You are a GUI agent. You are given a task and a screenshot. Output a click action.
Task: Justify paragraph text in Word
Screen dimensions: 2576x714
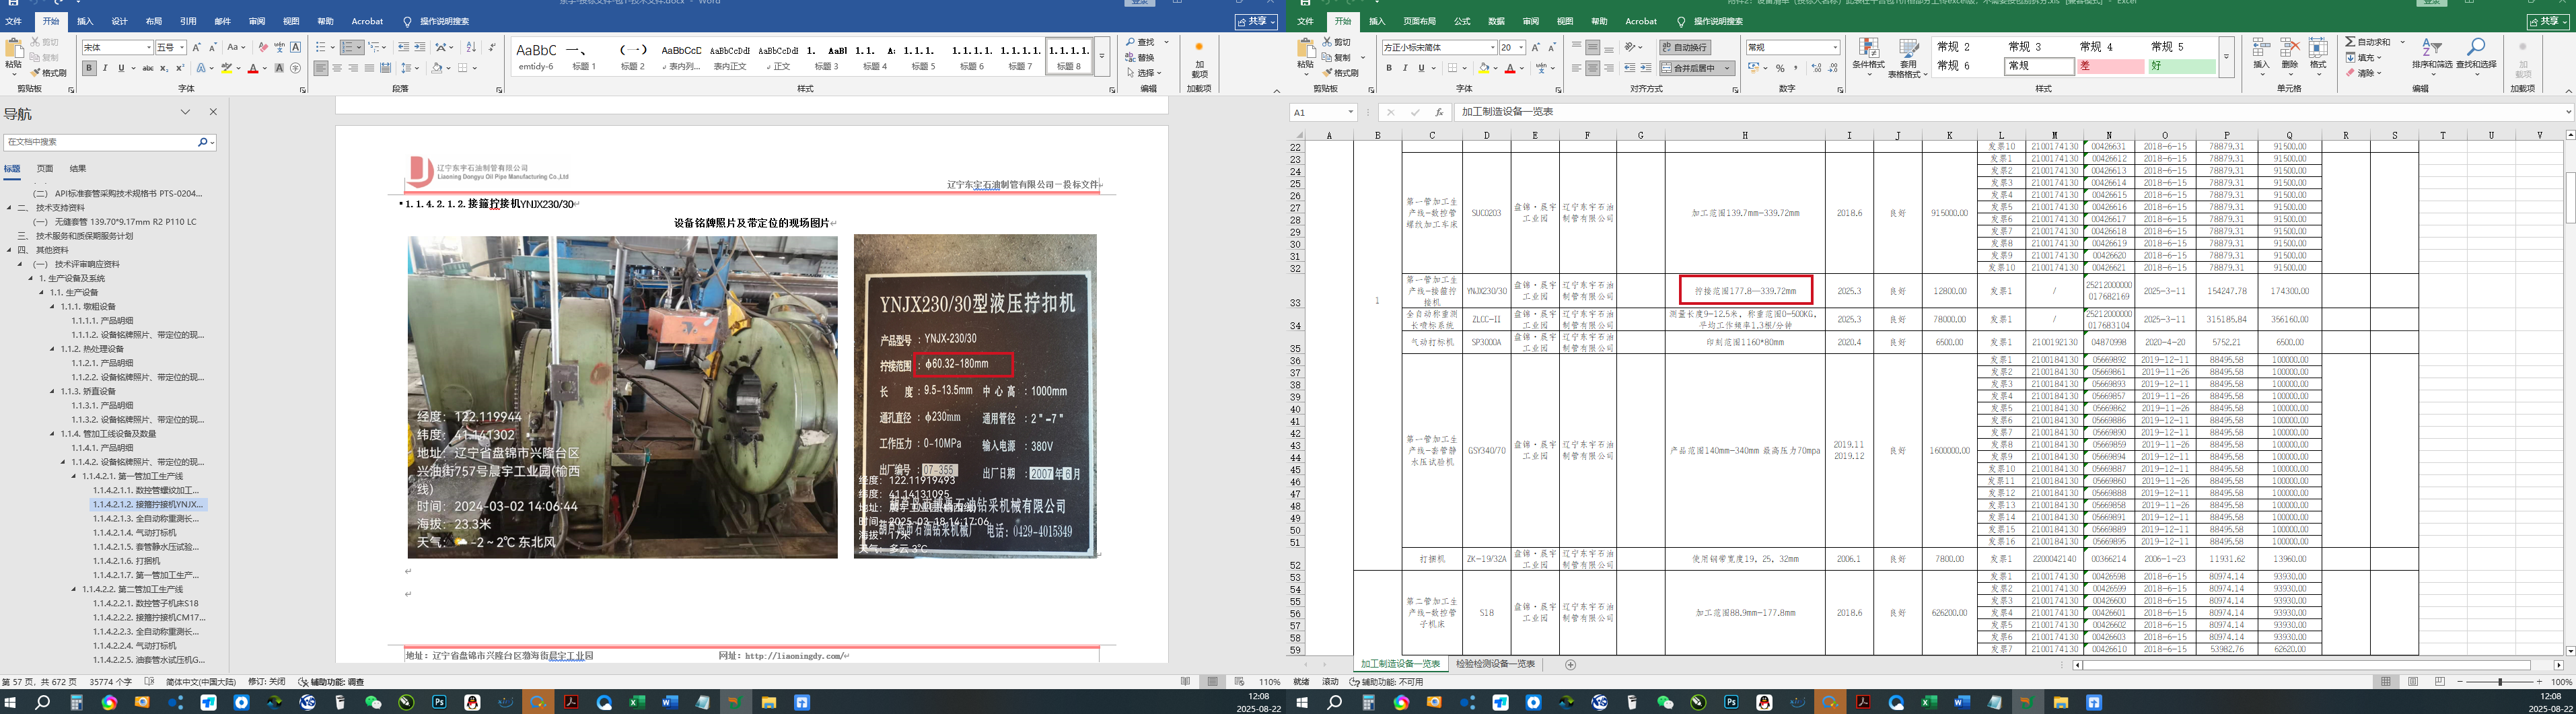369,68
